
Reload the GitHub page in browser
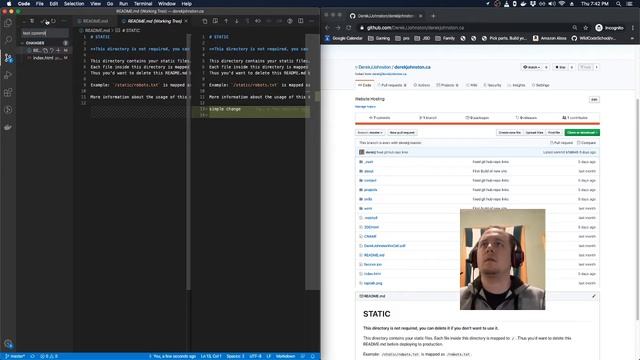(349, 28)
